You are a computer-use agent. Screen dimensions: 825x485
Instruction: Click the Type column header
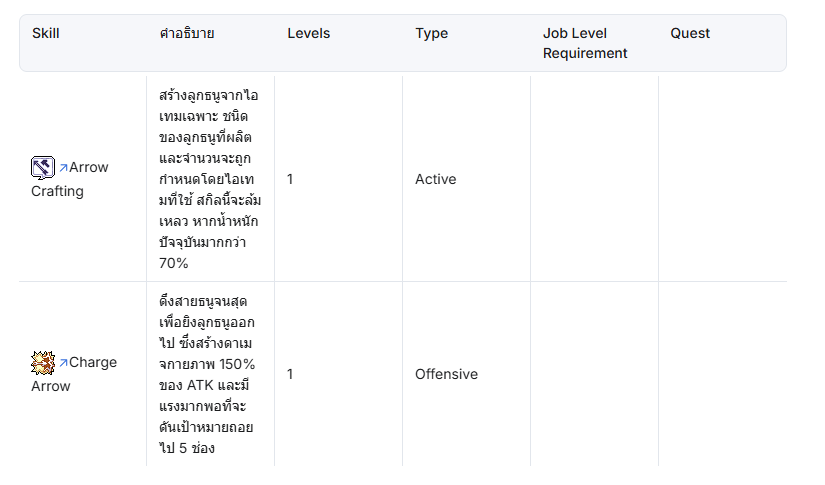pos(431,33)
